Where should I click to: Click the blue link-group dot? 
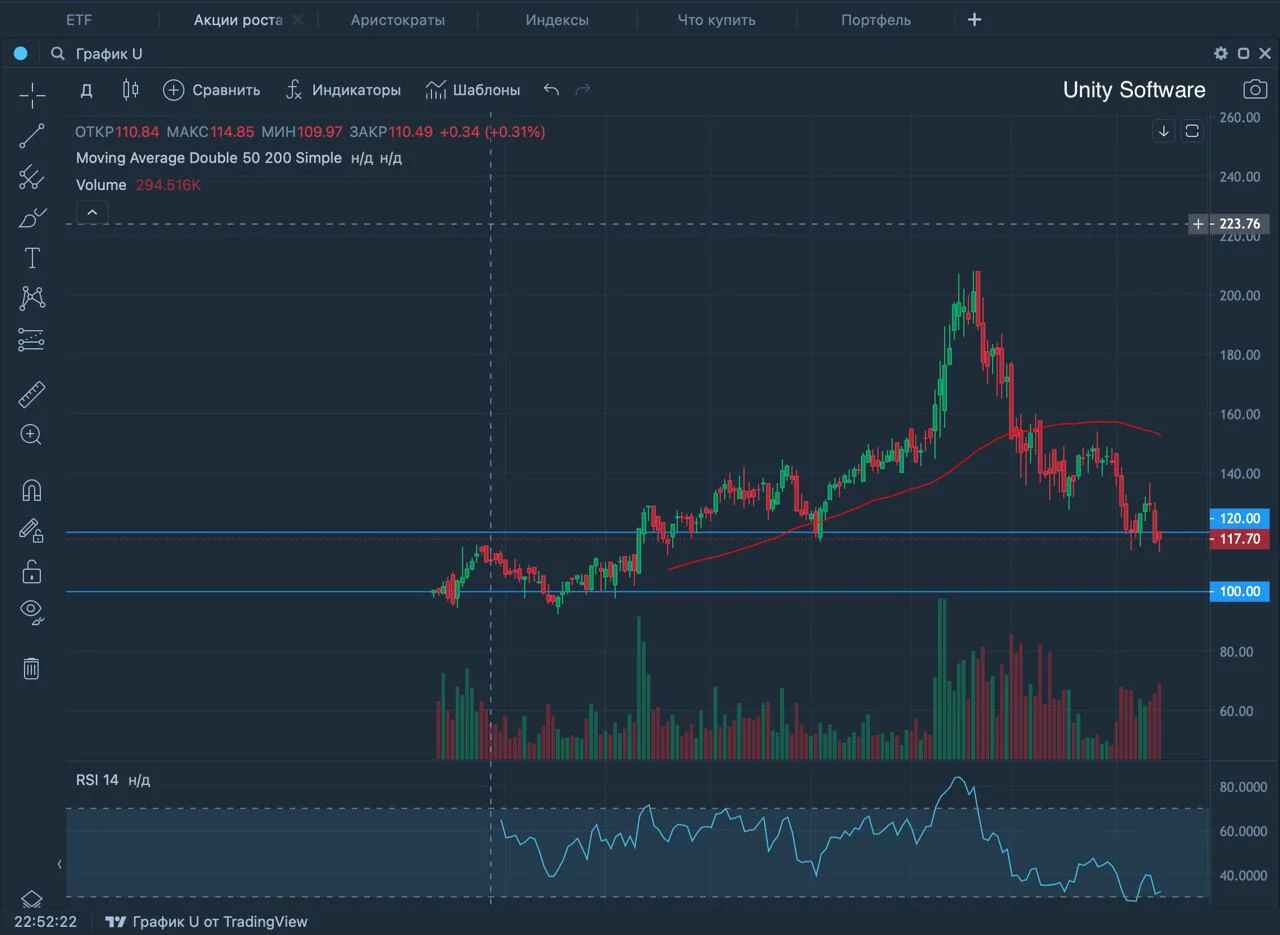click(x=21, y=54)
